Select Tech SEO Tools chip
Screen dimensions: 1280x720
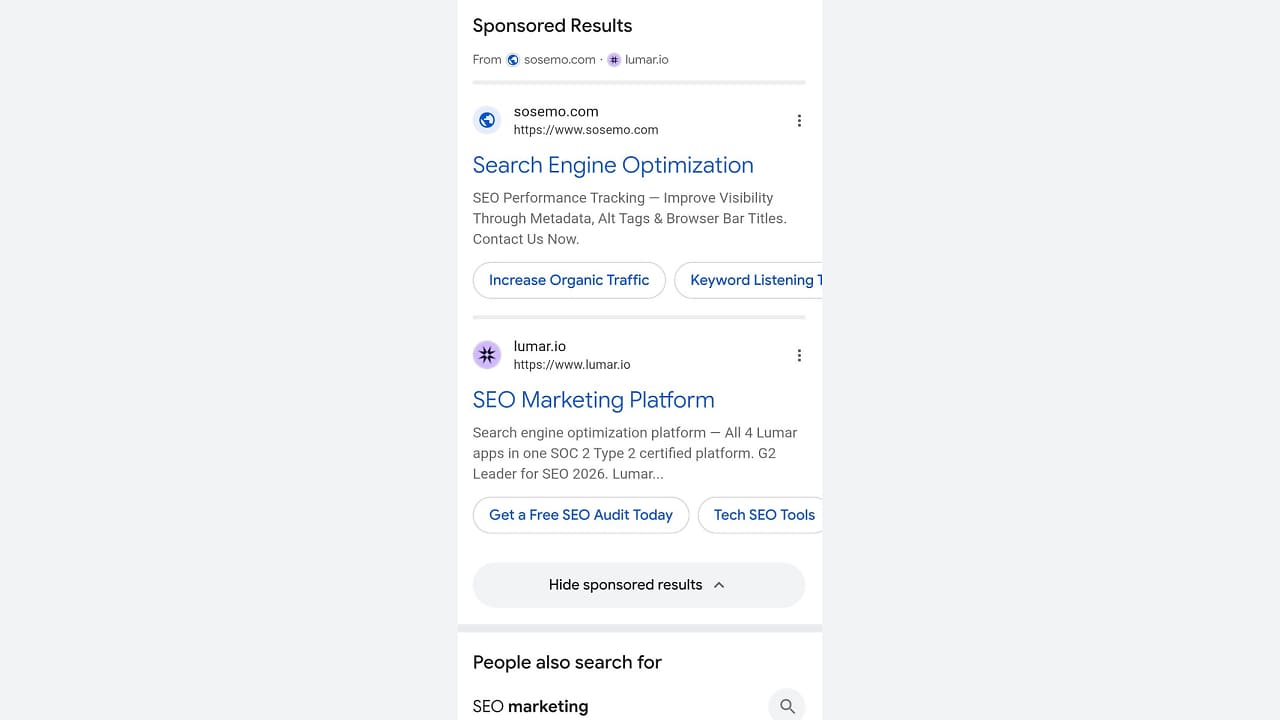760,515
